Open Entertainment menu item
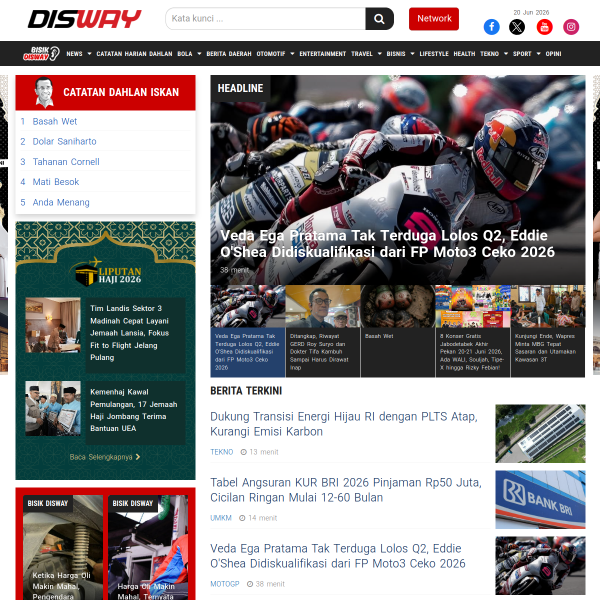Image resolution: width=600 pixels, height=600 pixels. [323, 54]
